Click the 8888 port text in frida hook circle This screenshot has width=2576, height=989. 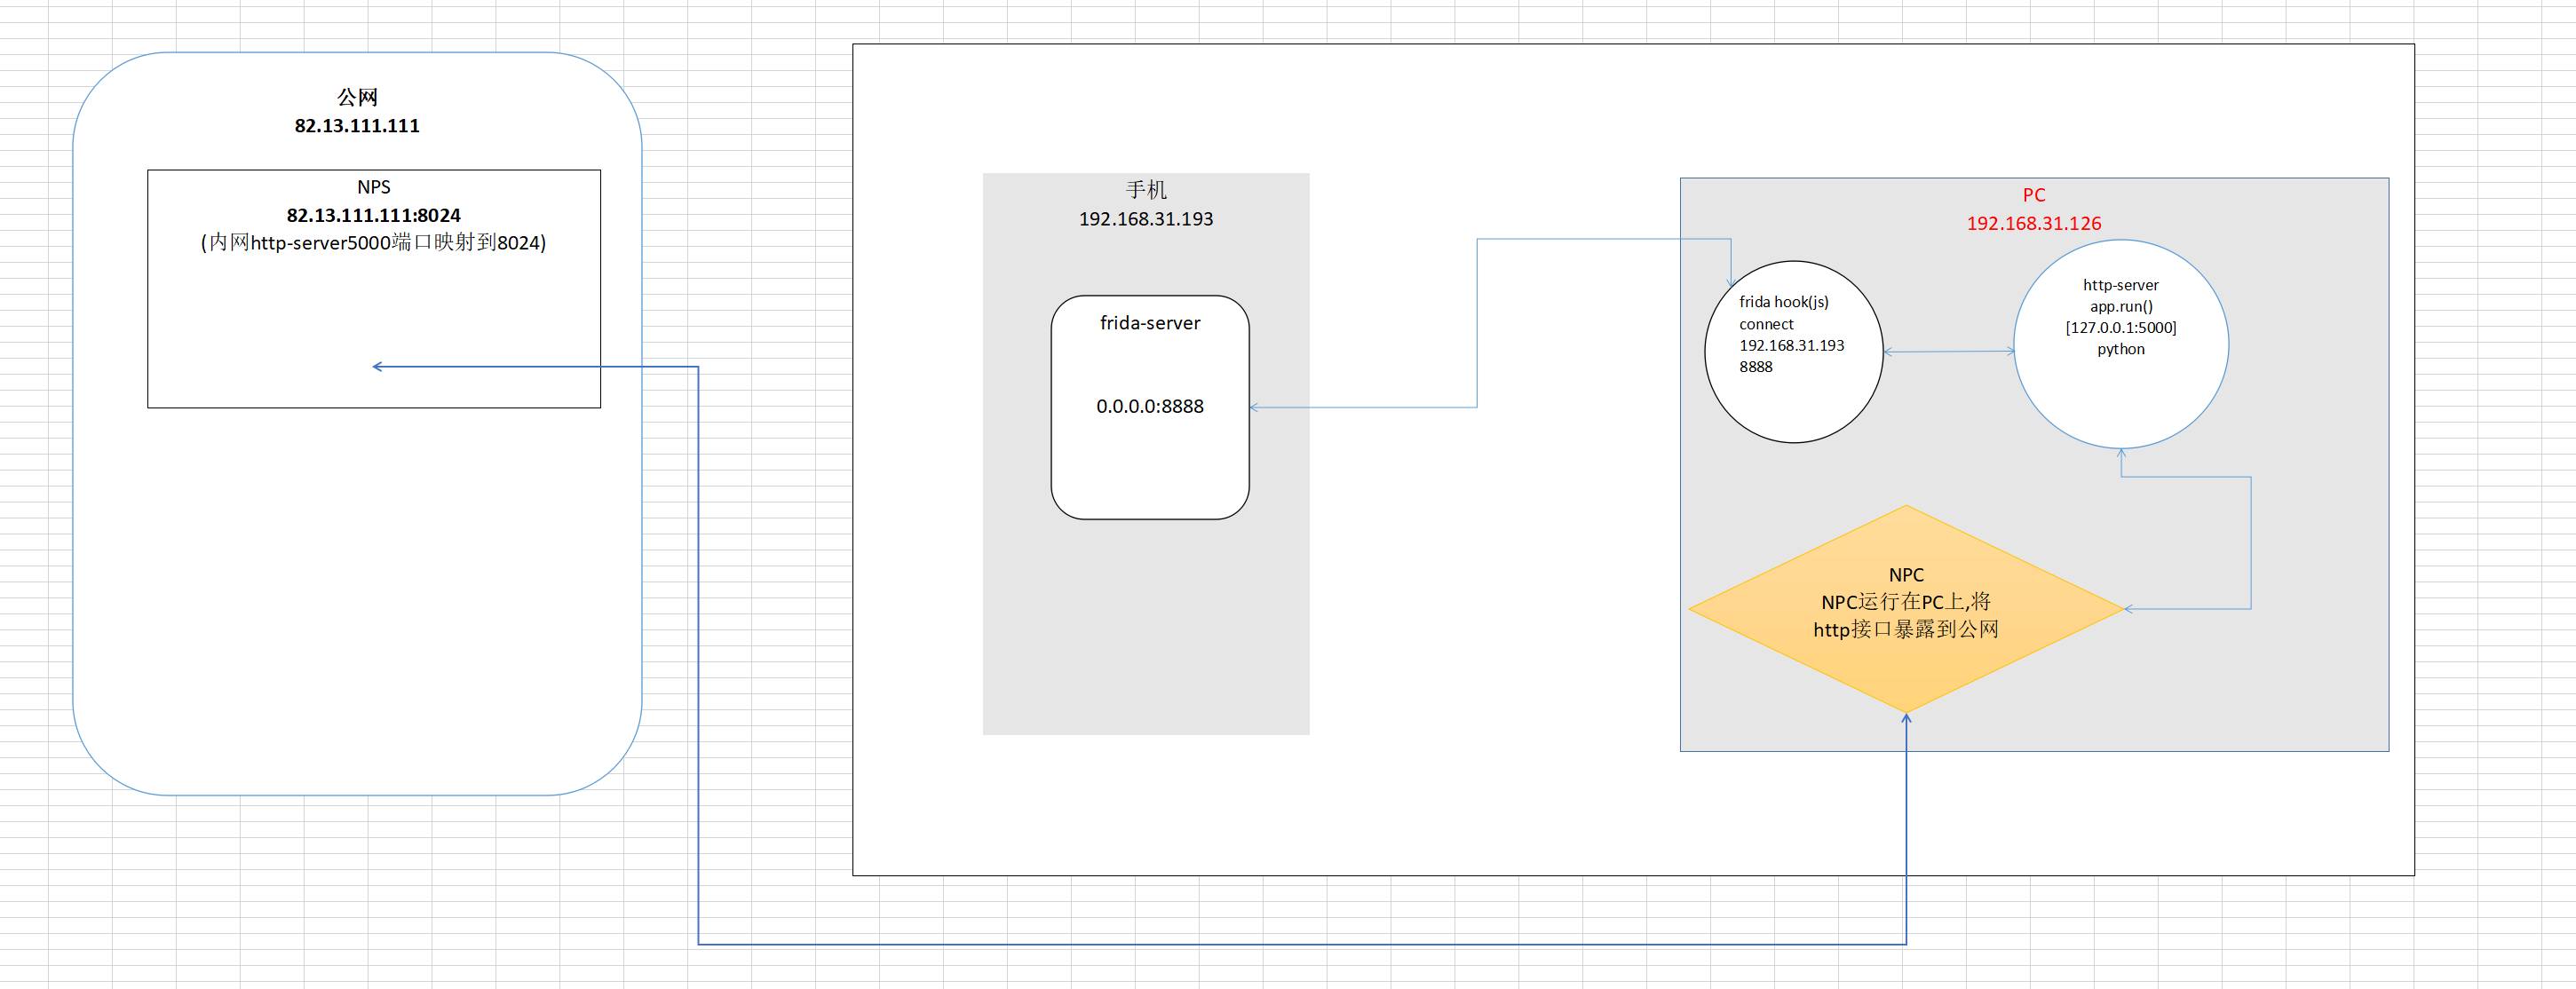(1756, 367)
